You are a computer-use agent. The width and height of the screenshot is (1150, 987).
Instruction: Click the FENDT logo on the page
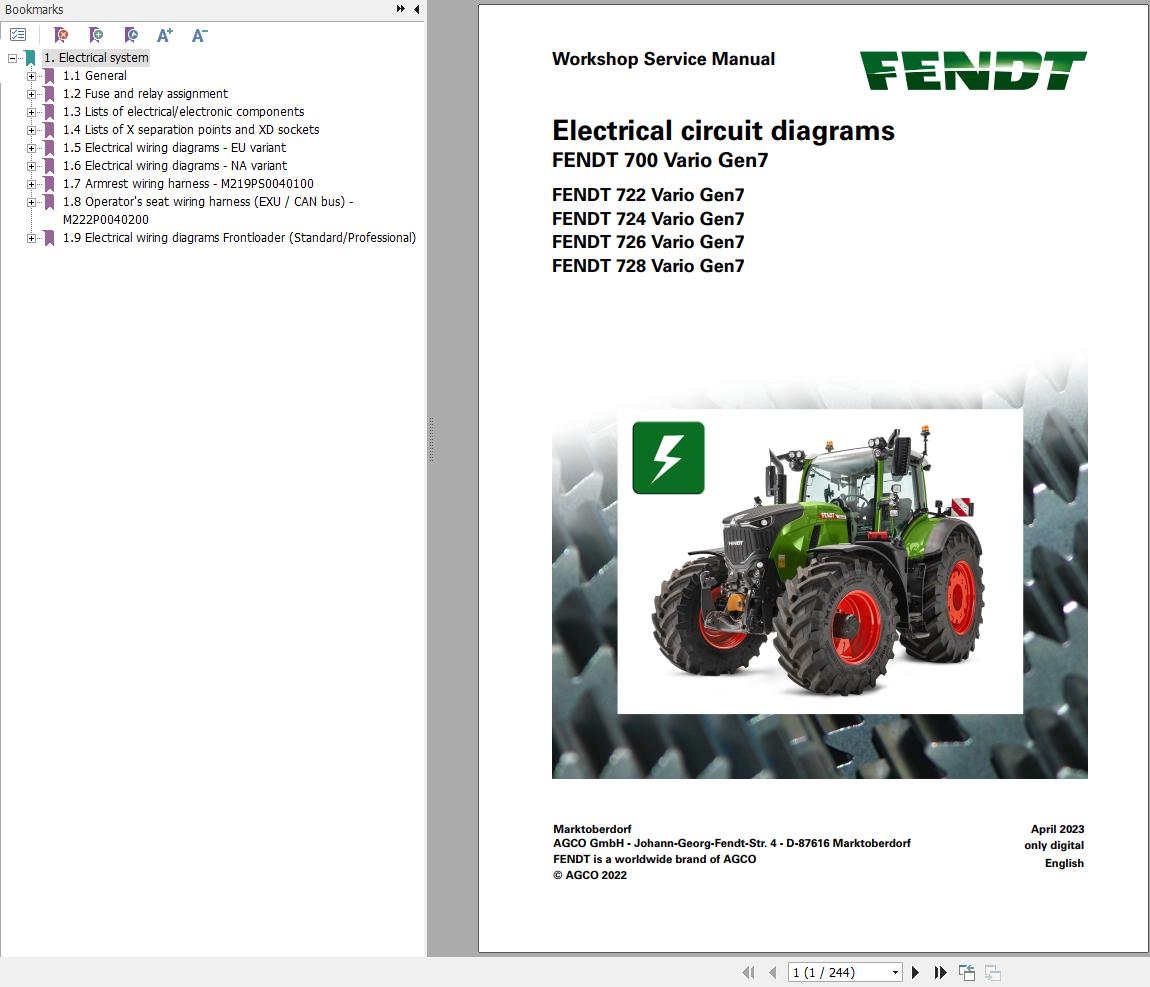click(973, 70)
